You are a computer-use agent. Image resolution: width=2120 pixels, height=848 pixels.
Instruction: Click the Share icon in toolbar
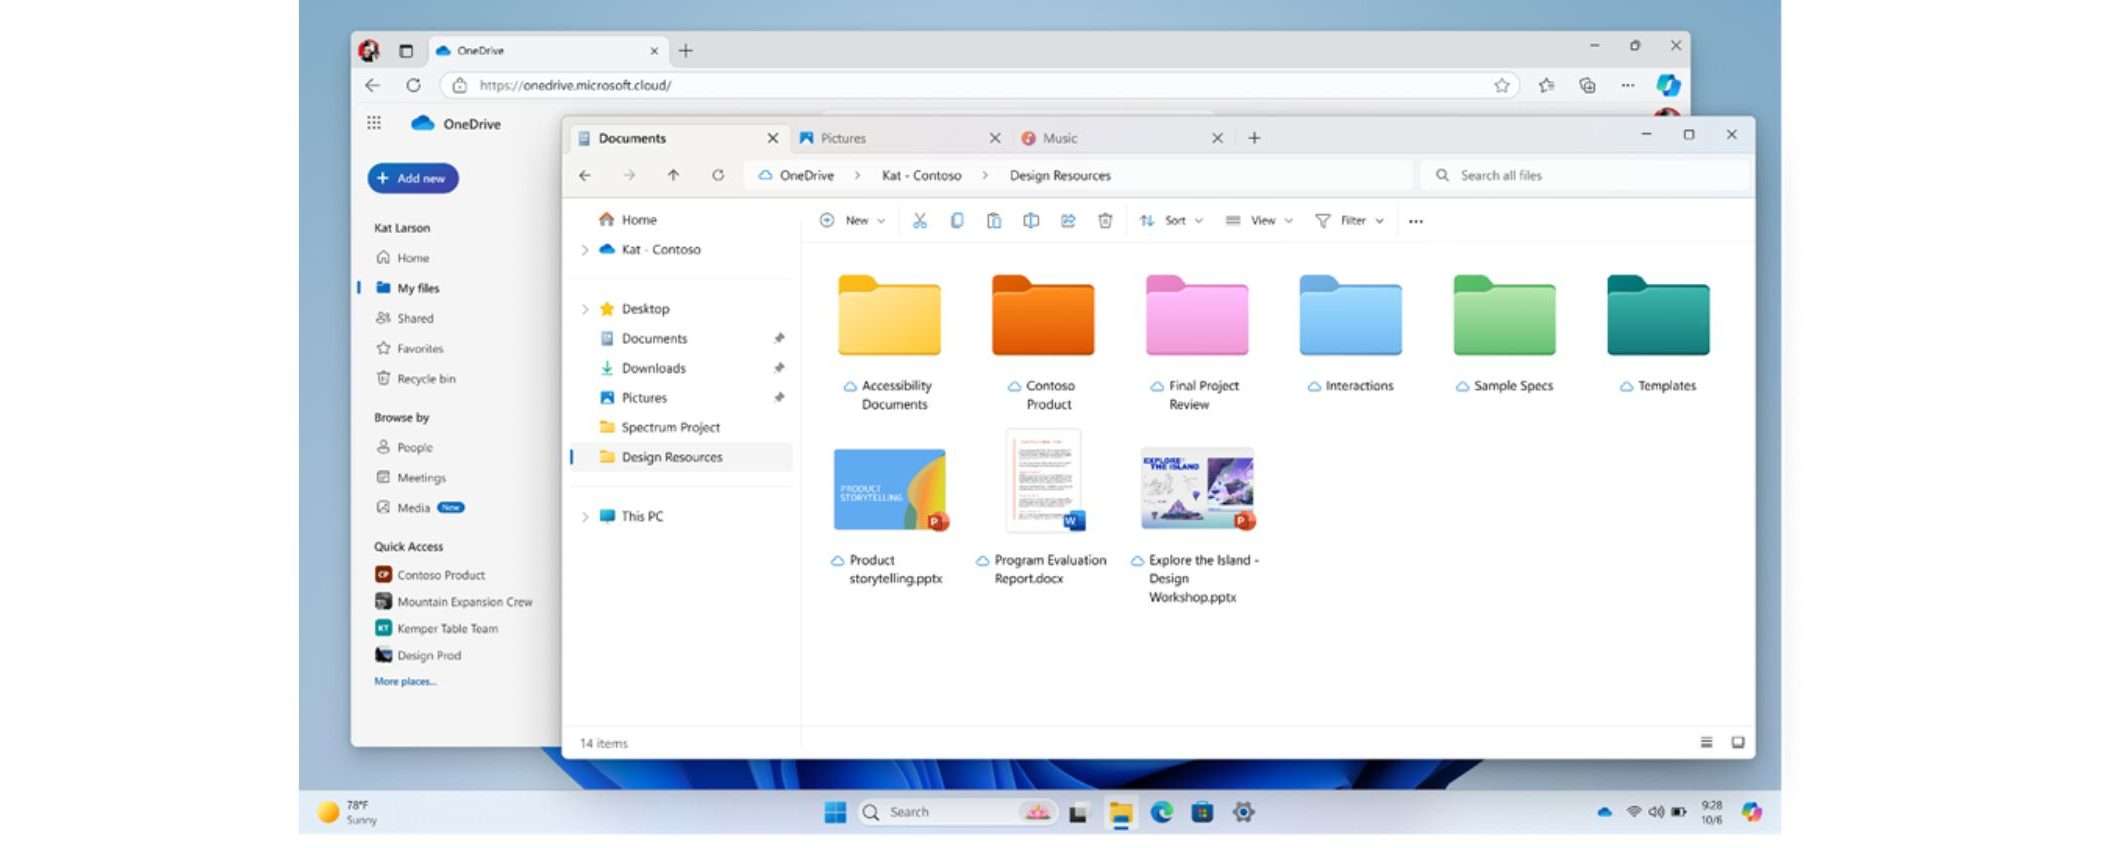pos(1068,221)
